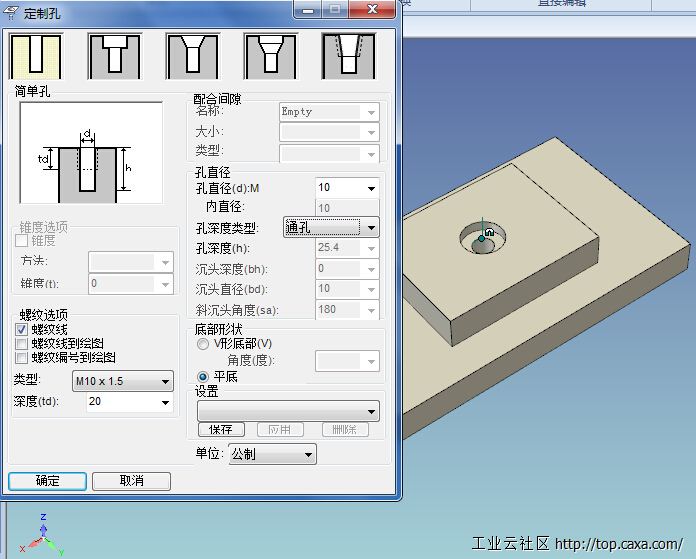The image size is (696, 559).
Task: Select the simple hole type icon
Action: [x=36, y=56]
